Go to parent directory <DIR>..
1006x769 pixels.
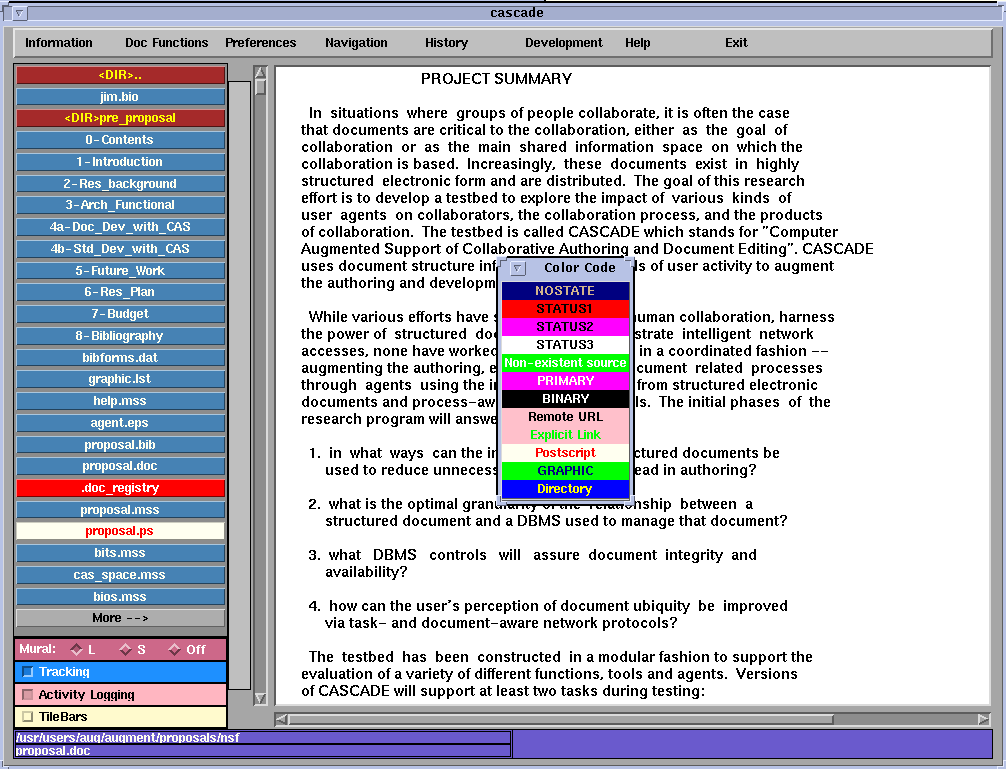click(x=120, y=75)
